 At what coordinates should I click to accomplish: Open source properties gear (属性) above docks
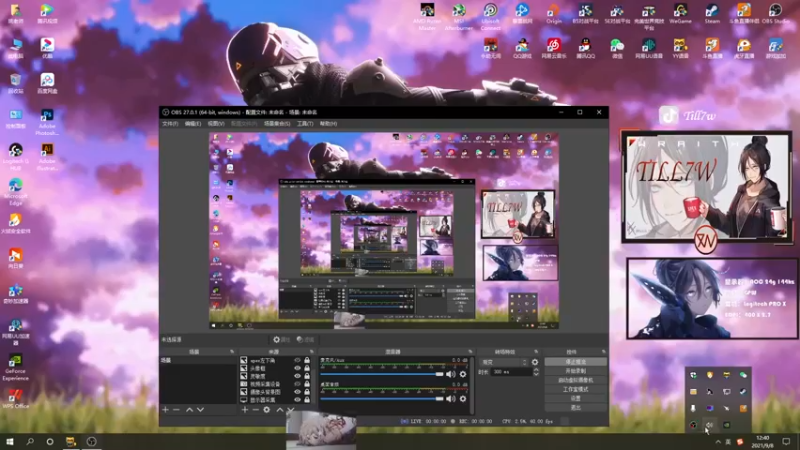coord(281,339)
